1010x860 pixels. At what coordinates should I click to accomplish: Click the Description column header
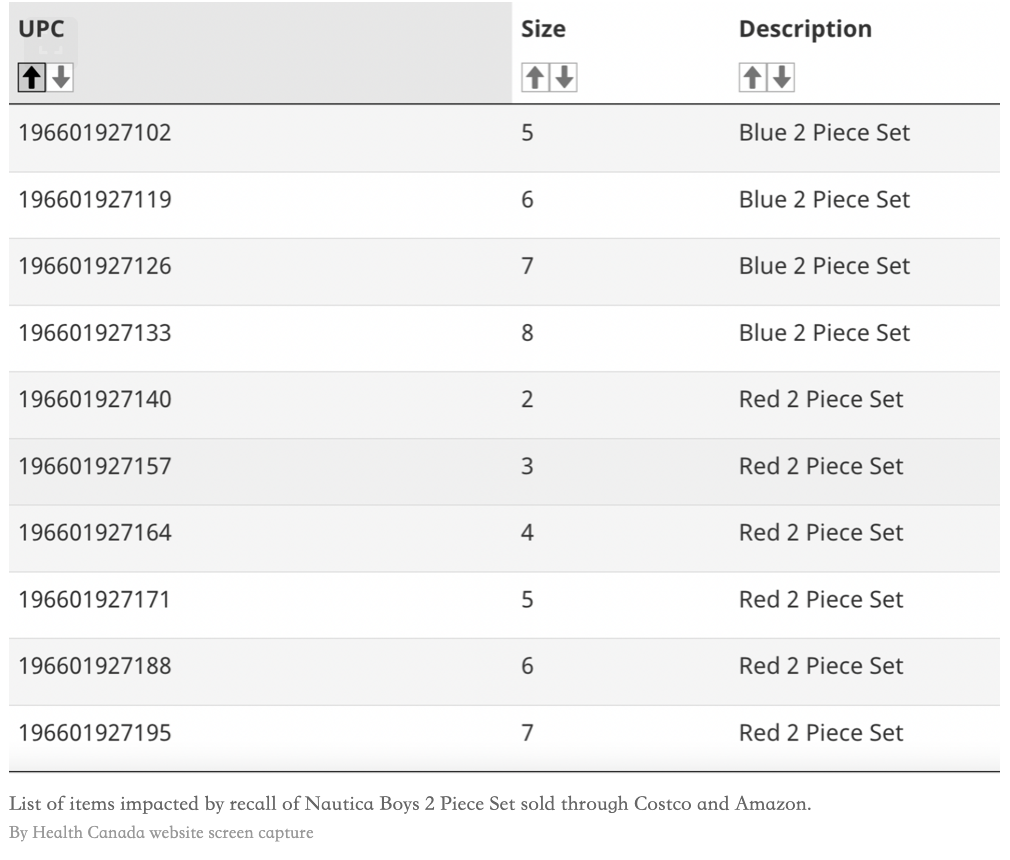805,29
